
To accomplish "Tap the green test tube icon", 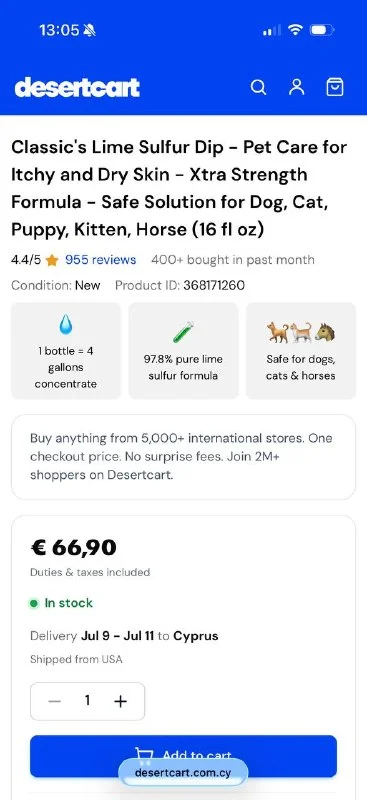I will (x=183, y=332).
